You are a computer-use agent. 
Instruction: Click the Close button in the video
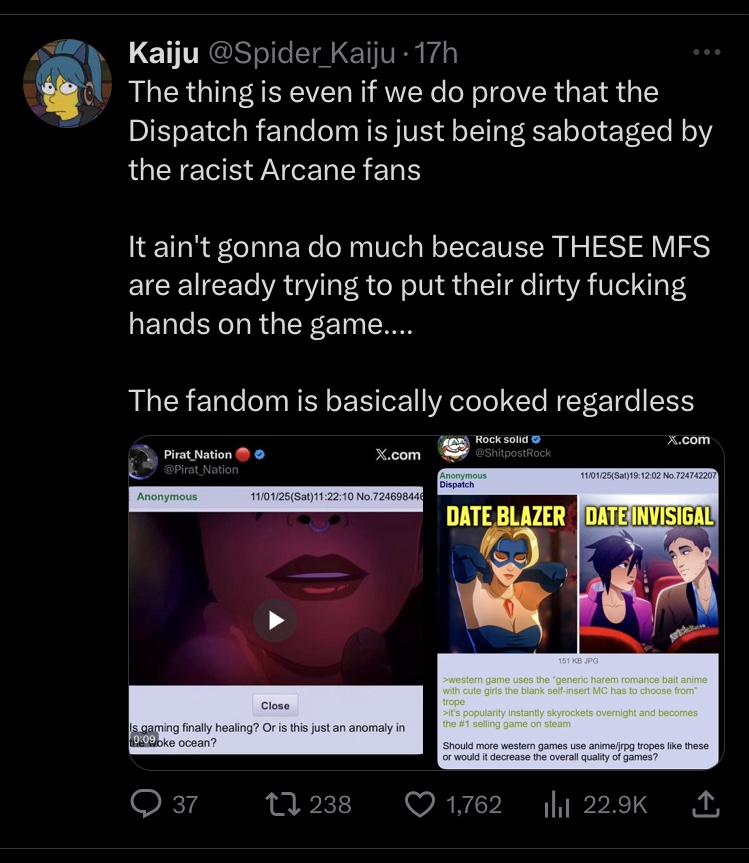[275, 705]
